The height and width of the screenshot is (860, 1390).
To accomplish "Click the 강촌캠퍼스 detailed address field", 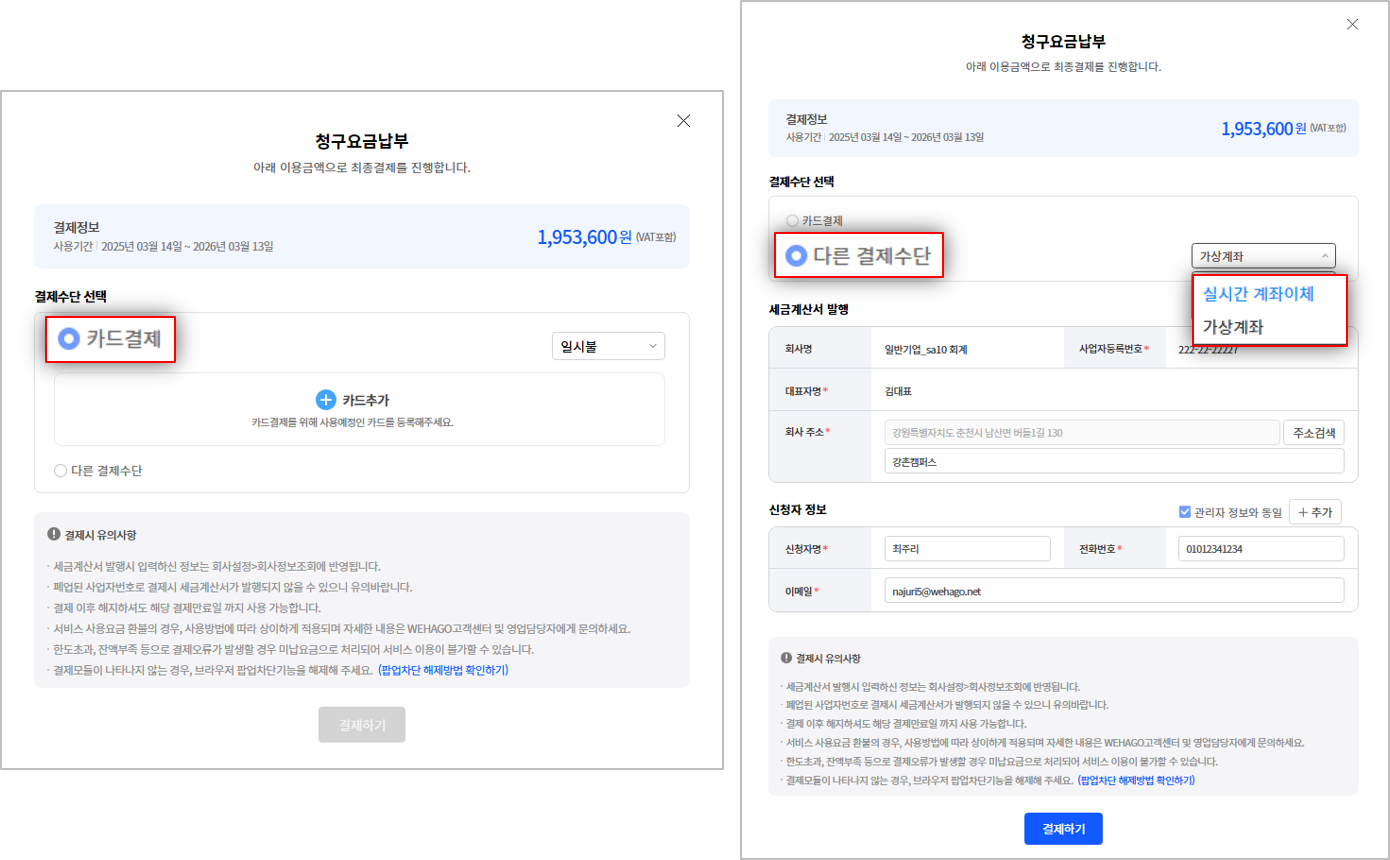I will point(1114,463).
